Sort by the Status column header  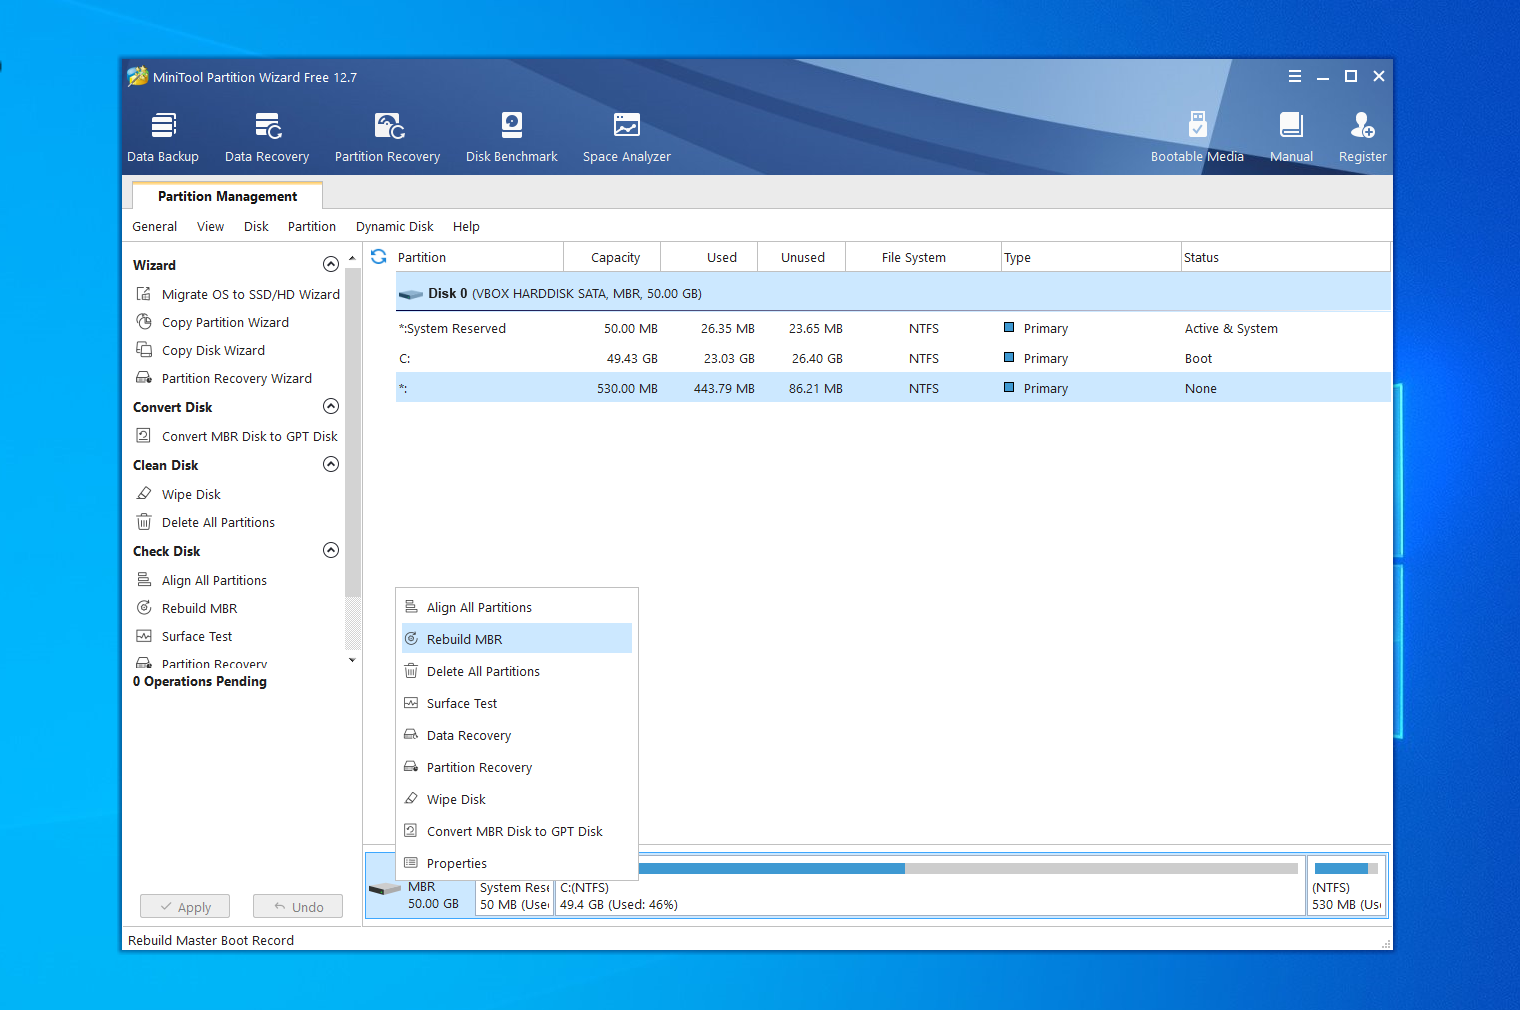[1285, 257]
